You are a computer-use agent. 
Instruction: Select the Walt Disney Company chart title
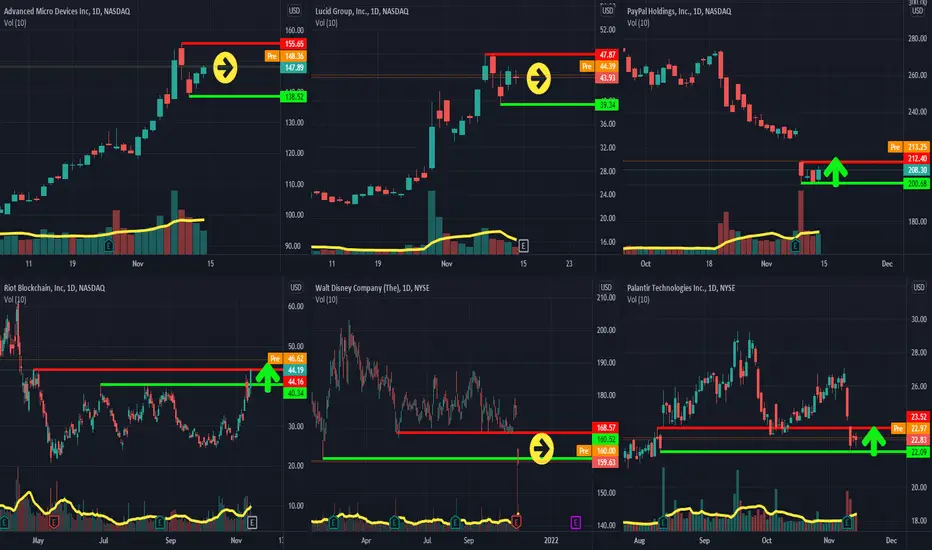(x=372, y=288)
